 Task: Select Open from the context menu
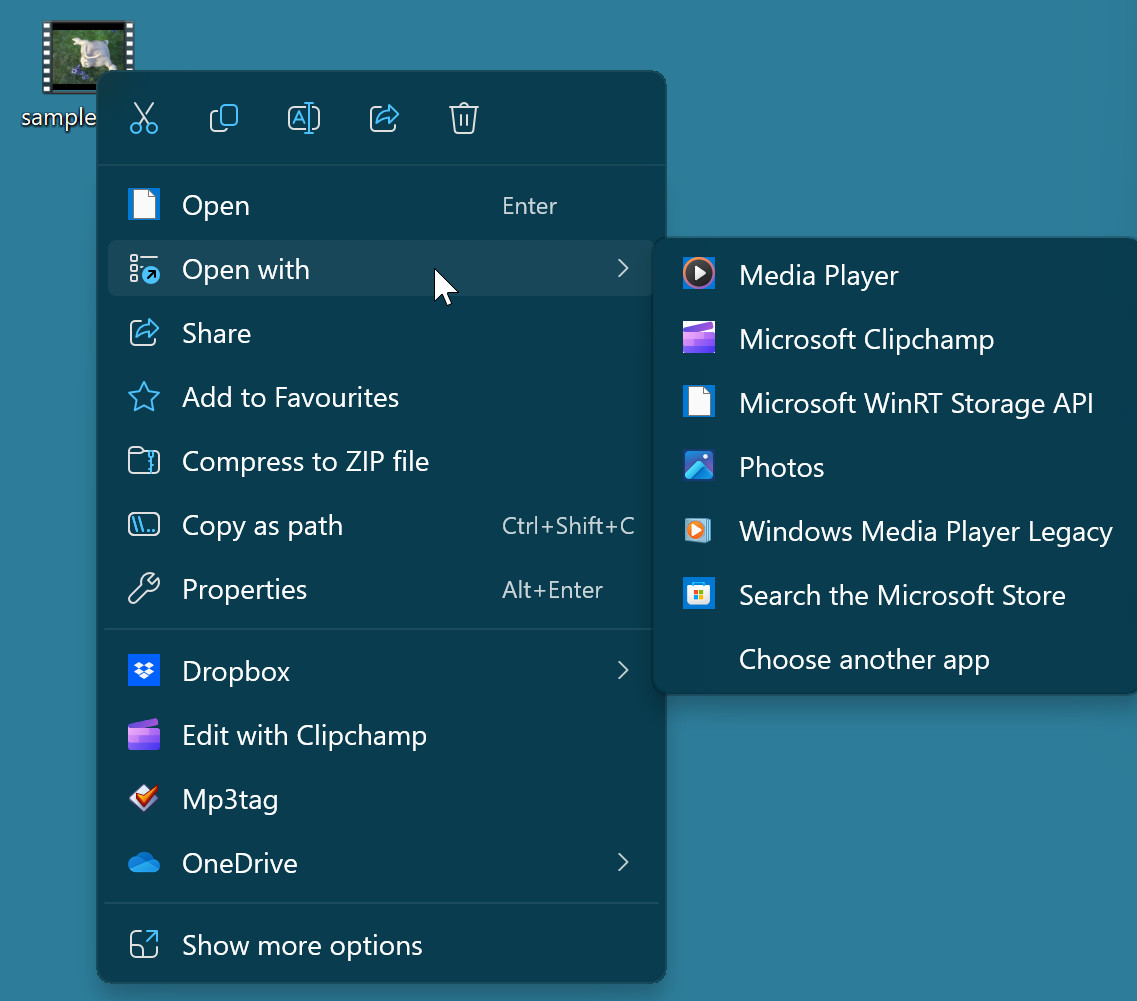click(x=215, y=205)
